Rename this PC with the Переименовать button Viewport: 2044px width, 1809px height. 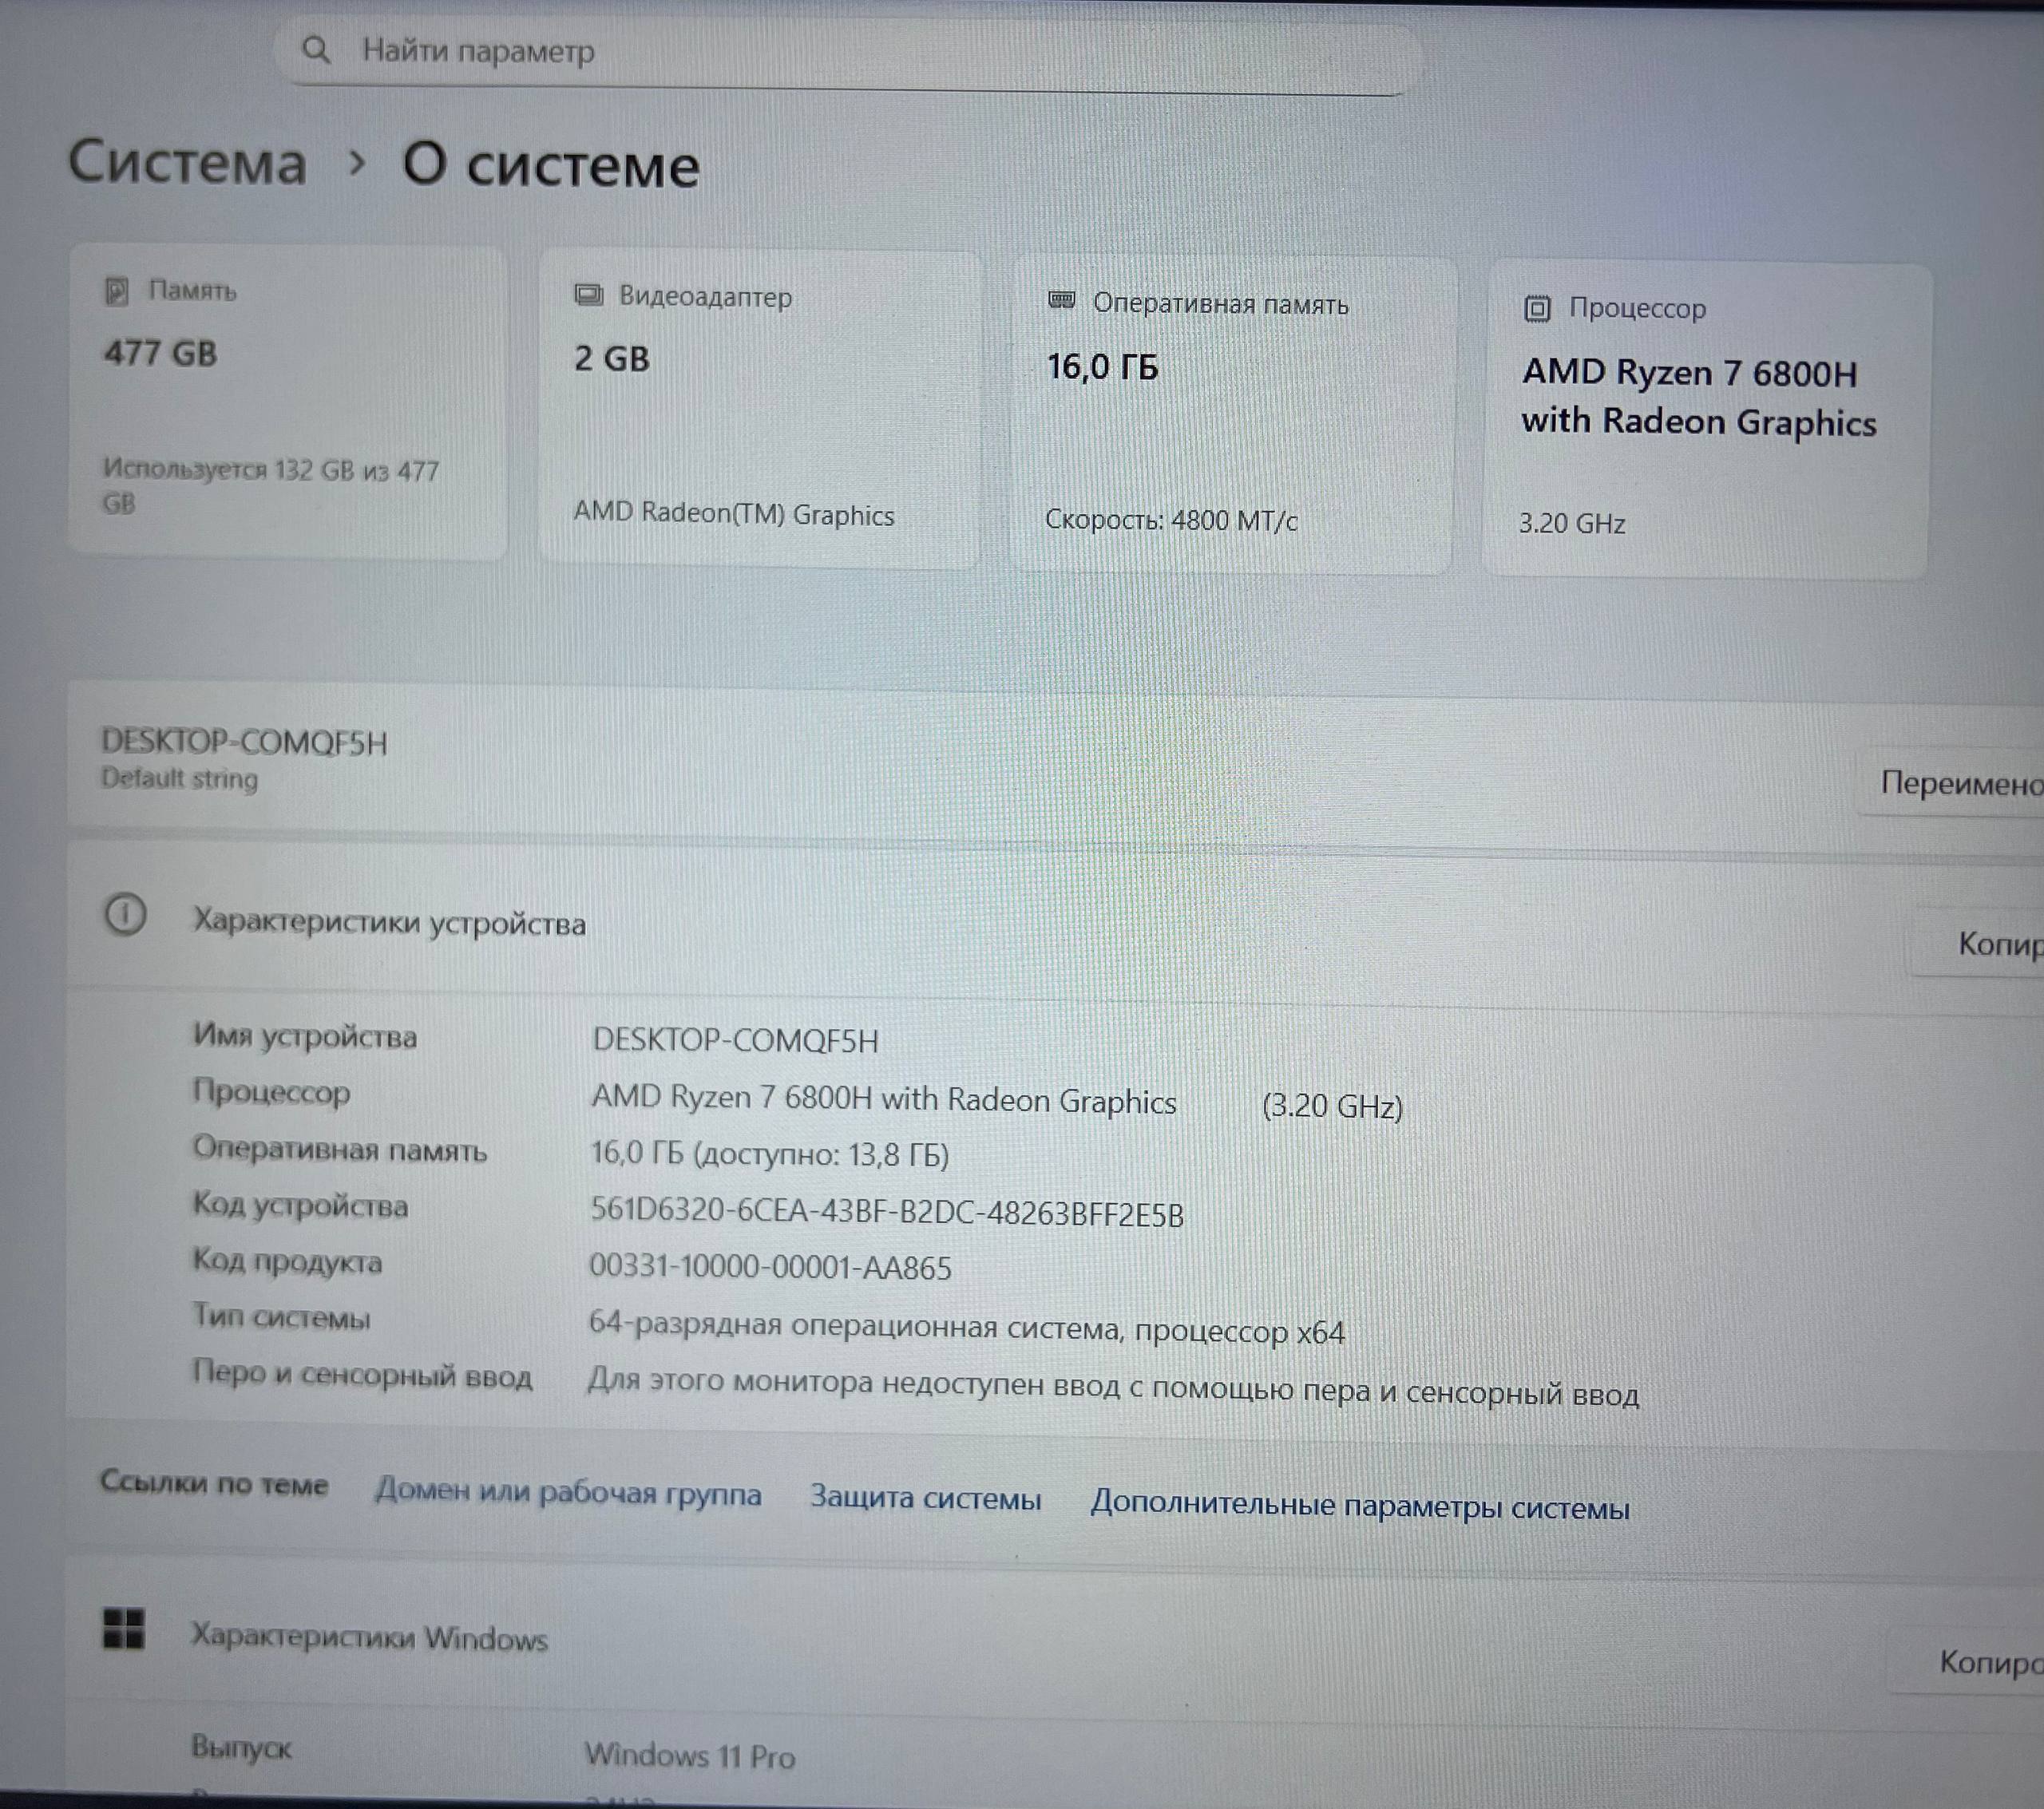pos(1951,783)
